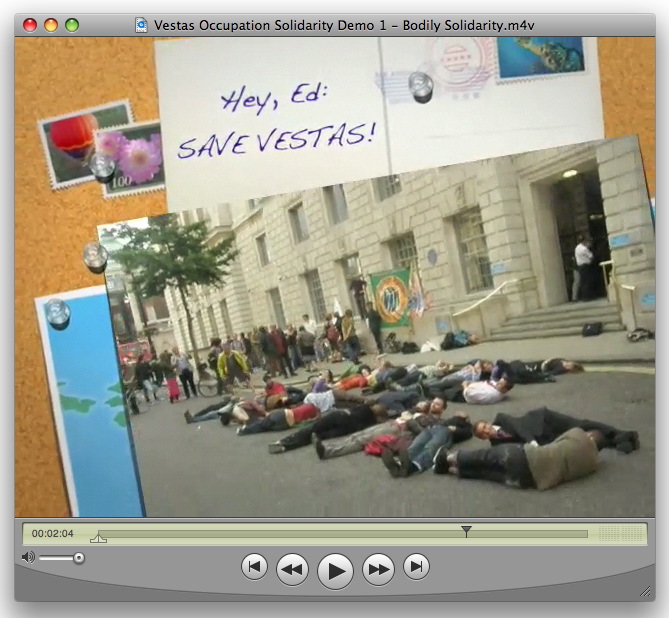Image resolution: width=669 pixels, height=618 pixels.
Task: Click the 00:02:04 timecode display
Action: pyautogui.click(x=52, y=533)
